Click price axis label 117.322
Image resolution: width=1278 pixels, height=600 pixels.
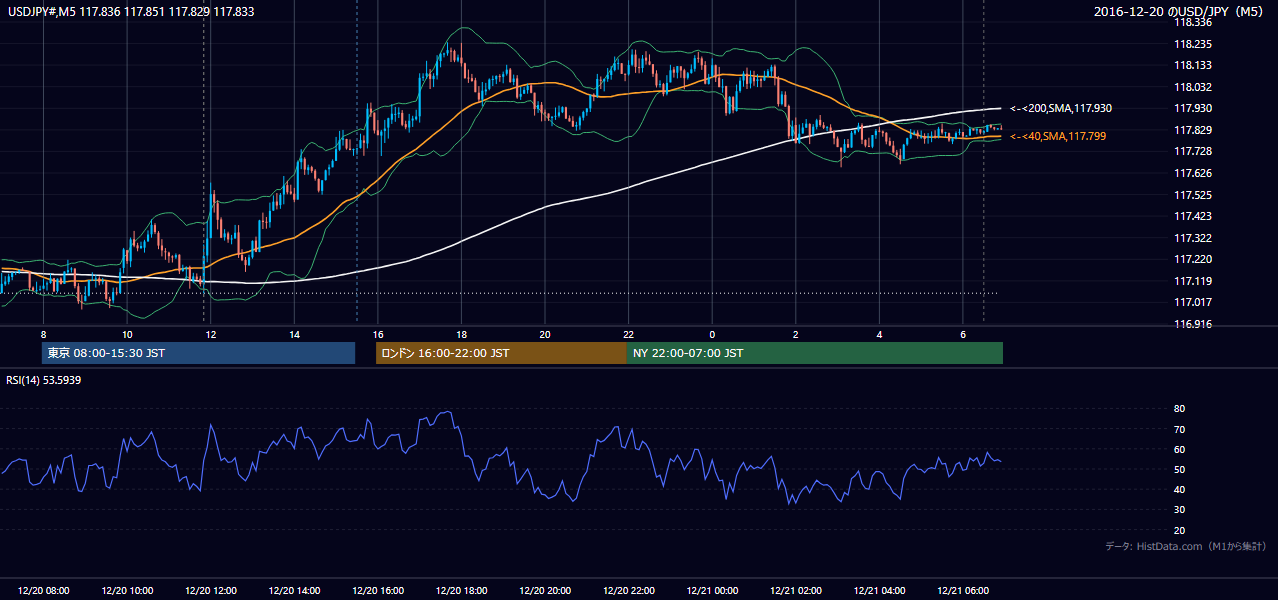pyautogui.click(x=1193, y=238)
